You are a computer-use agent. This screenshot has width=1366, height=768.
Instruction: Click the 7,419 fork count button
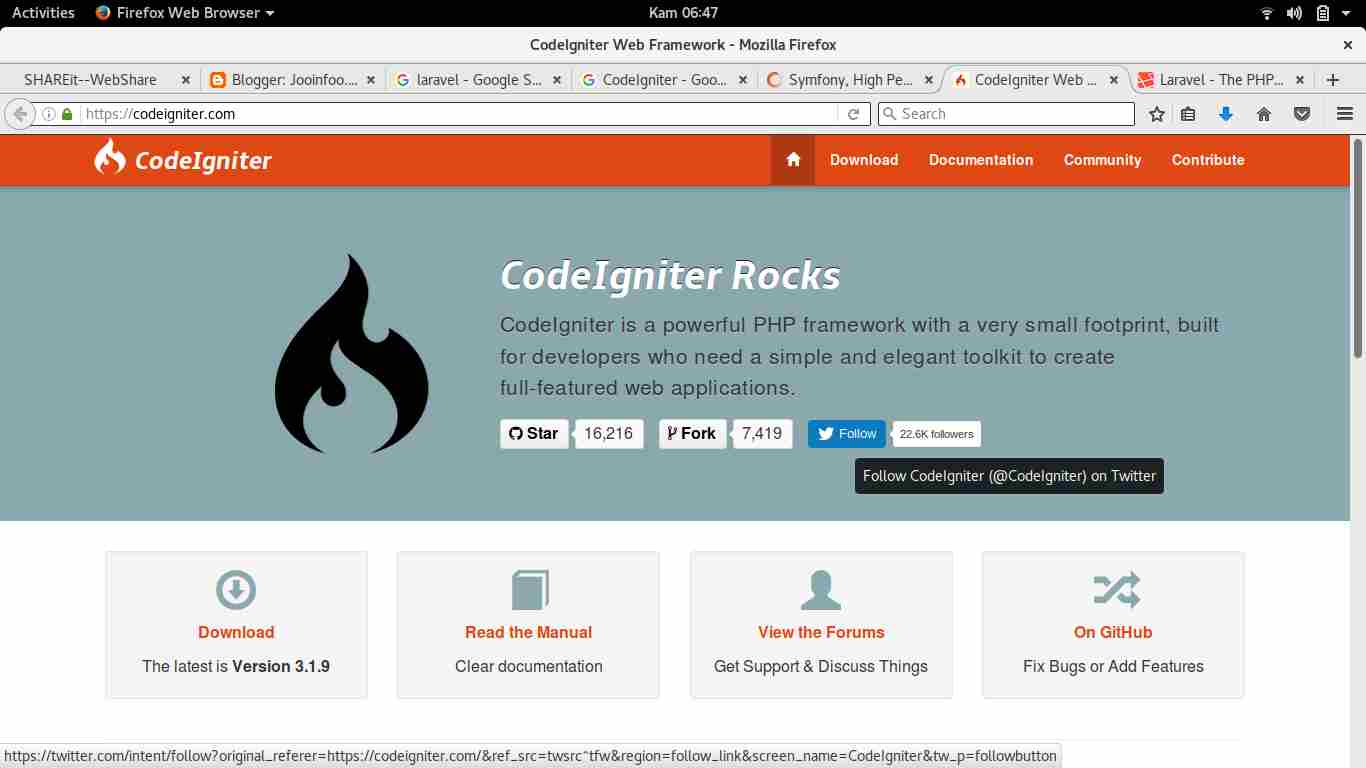tap(762, 433)
